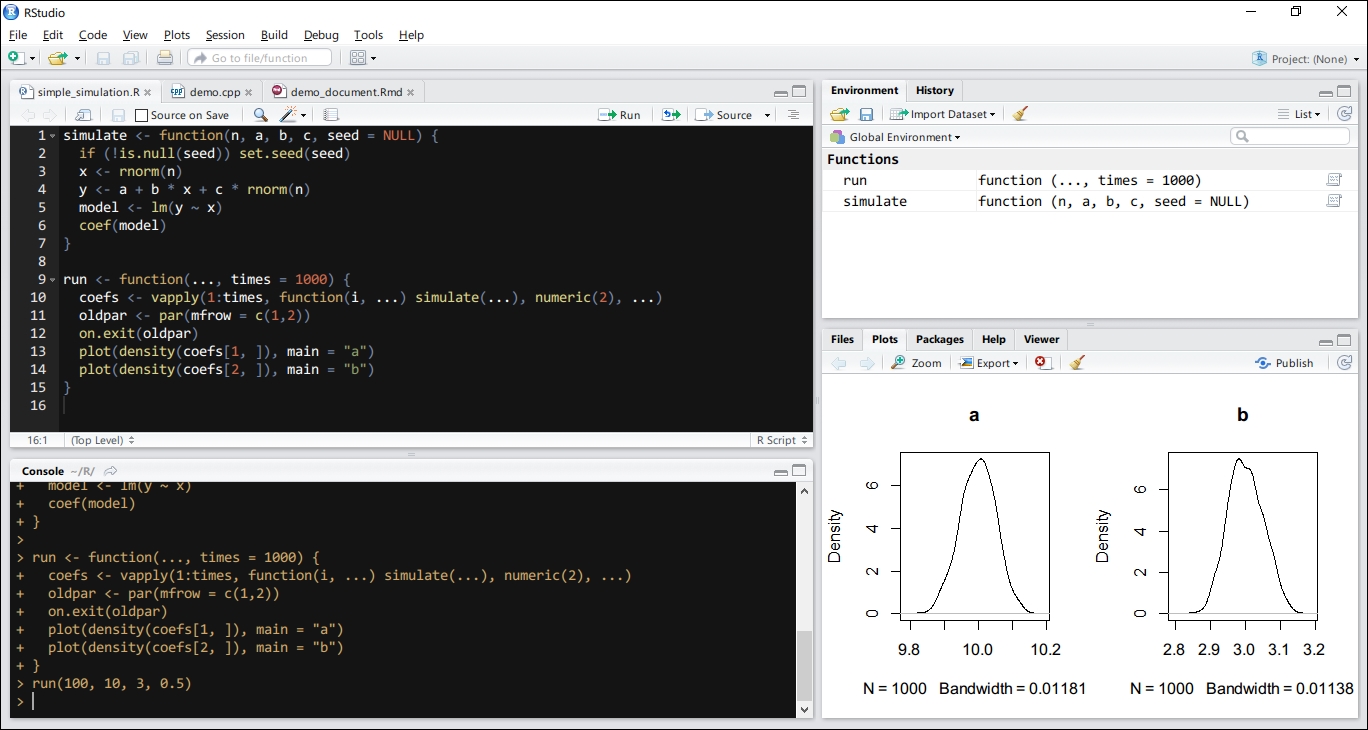Click the document outline icon in editor
Screen dimensions: 1368x730
(793, 115)
